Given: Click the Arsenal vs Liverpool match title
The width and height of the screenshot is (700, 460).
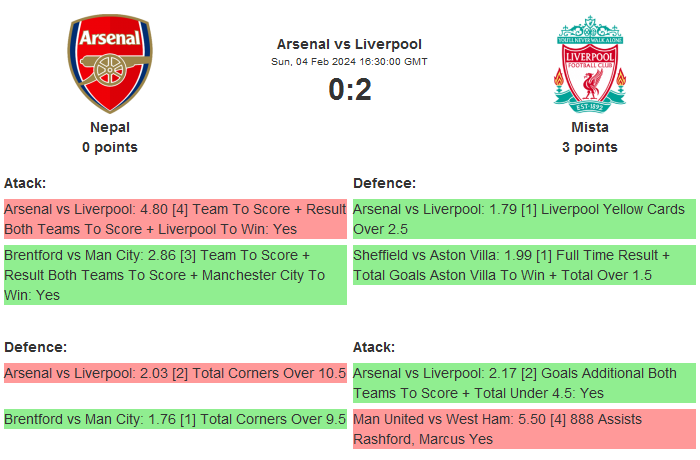Looking at the screenshot, I should pyautogui.click(x=349, y=44).
